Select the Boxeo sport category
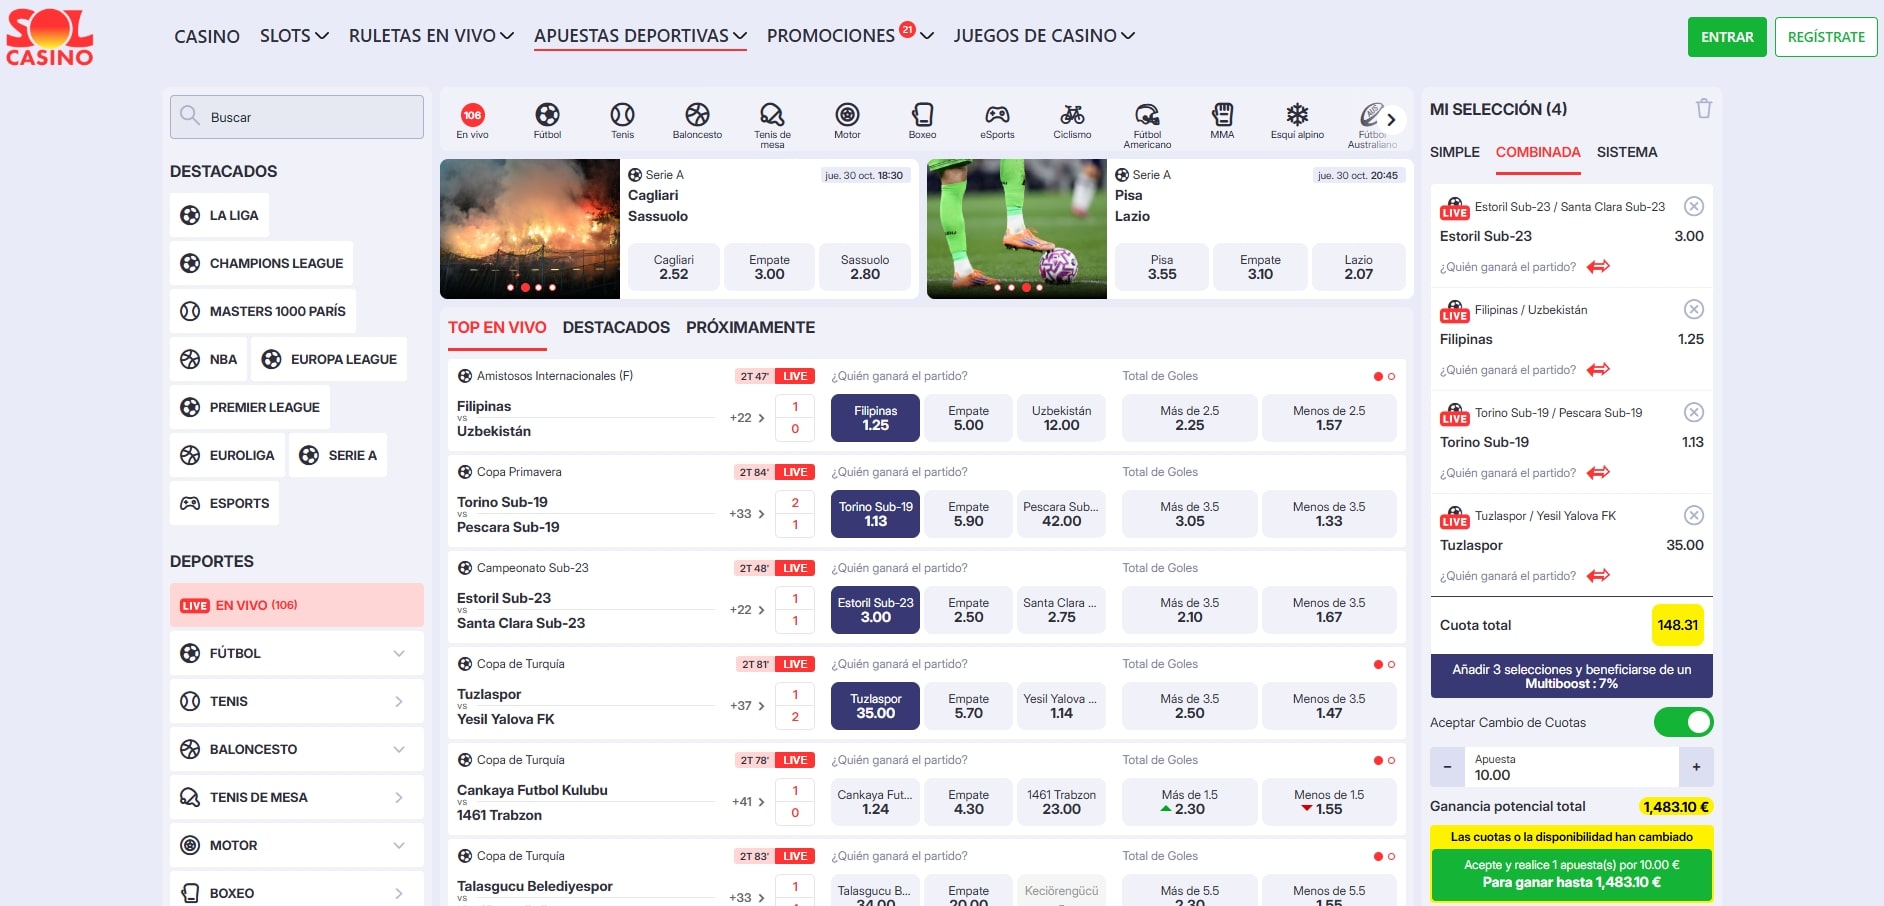This screenshot has height=906, width=1884. point(922,118)
